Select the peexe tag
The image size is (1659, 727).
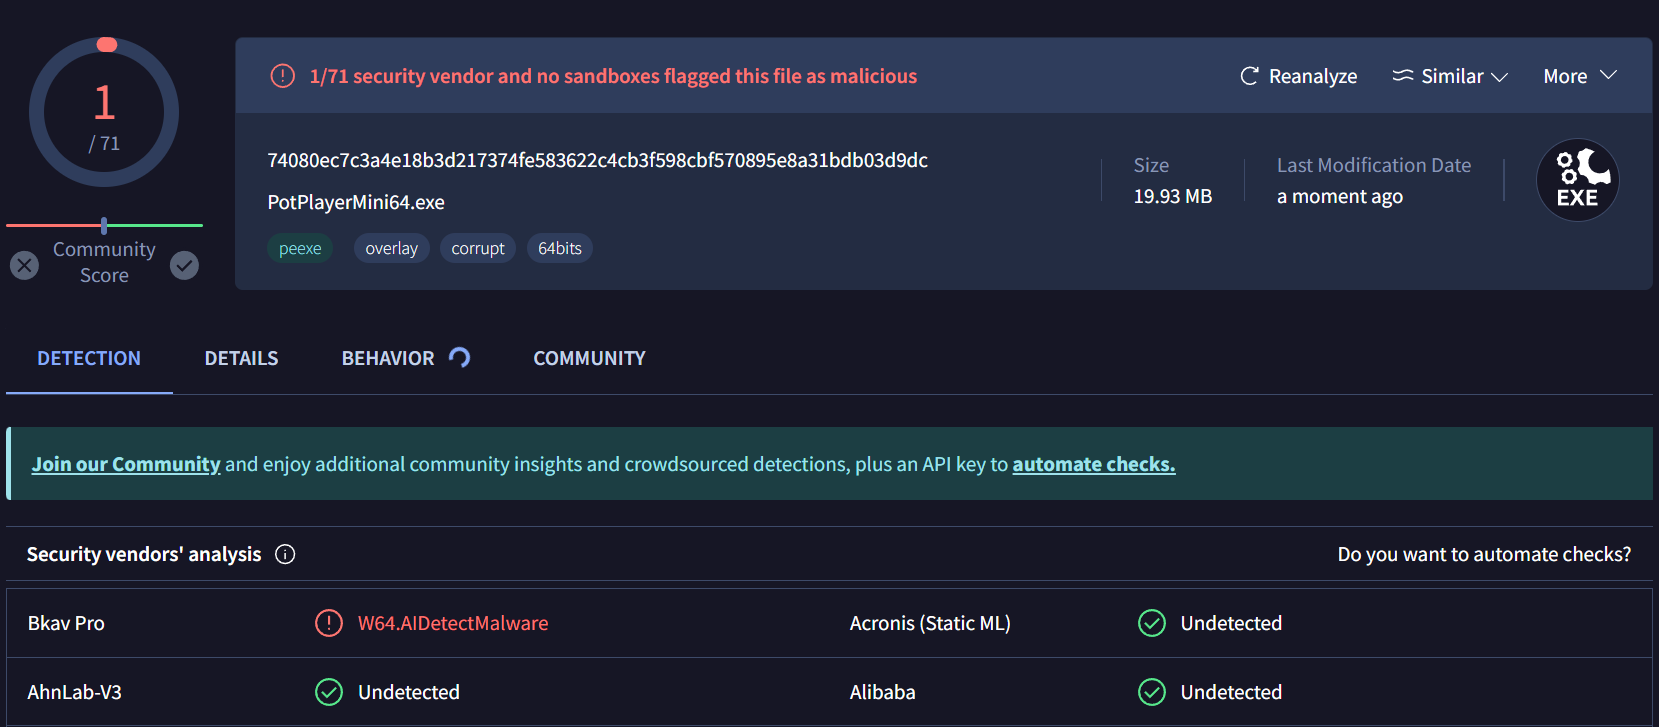click(300, 248)
